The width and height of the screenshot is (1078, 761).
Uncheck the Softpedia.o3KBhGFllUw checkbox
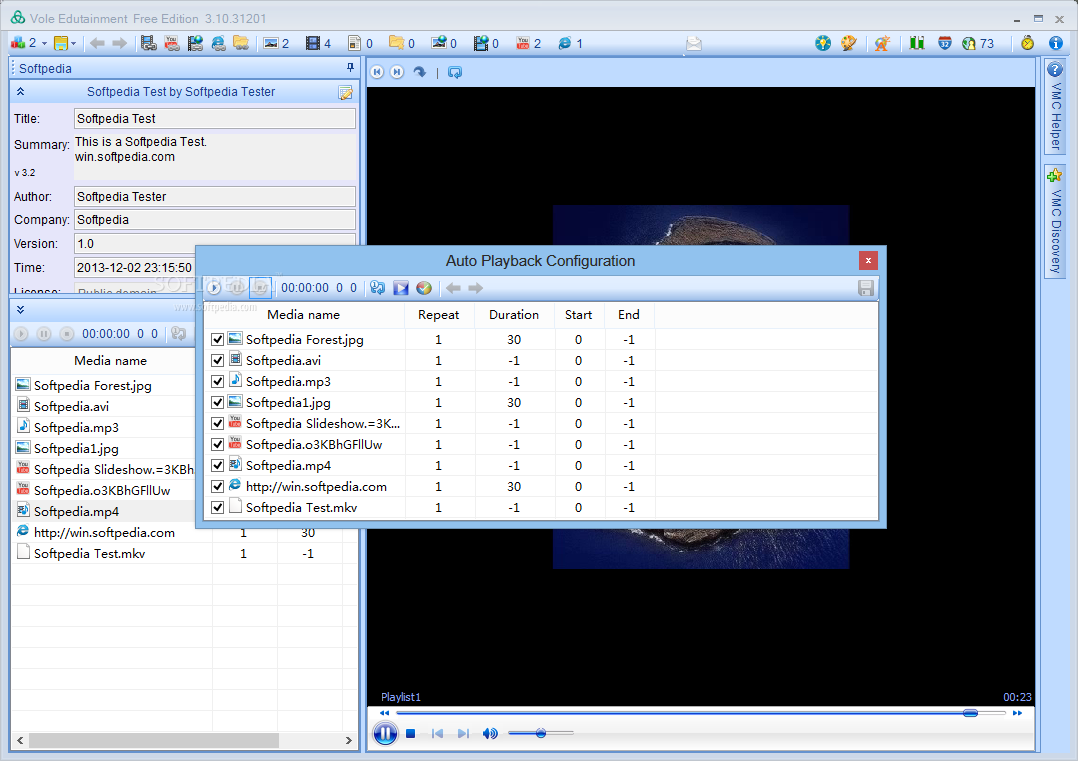pyautogui.click(x=217, y=445)
